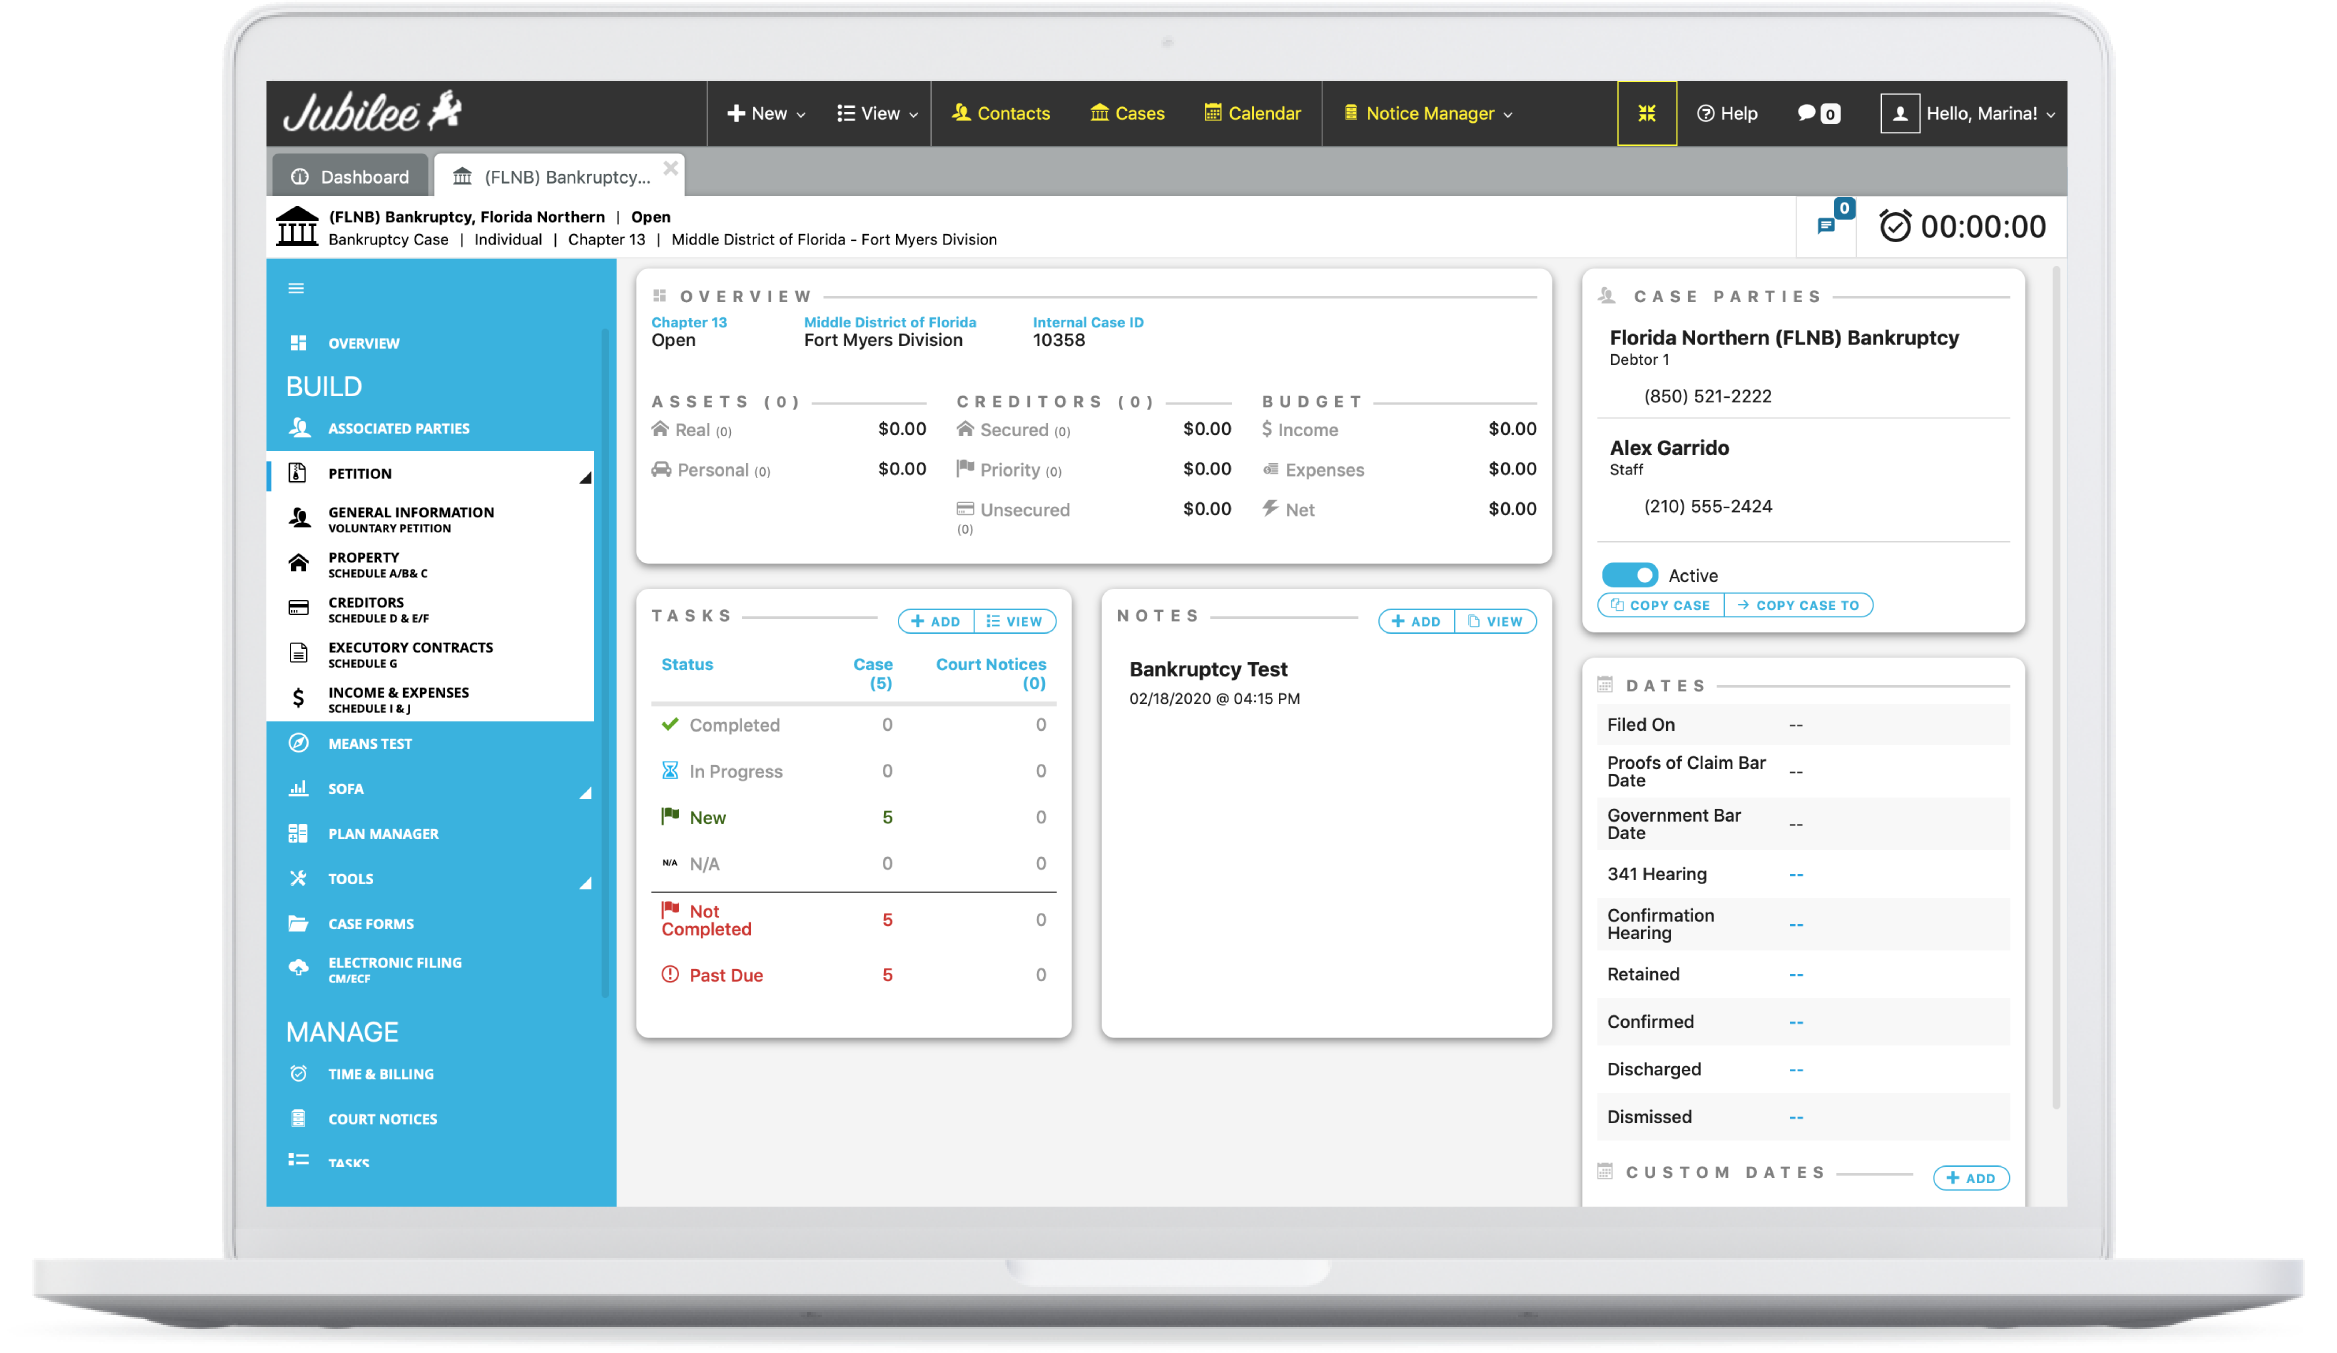Click the Overview grid icon in sidebar
The height and width of the screenshot is (1353, 2337).
(298, 343)
